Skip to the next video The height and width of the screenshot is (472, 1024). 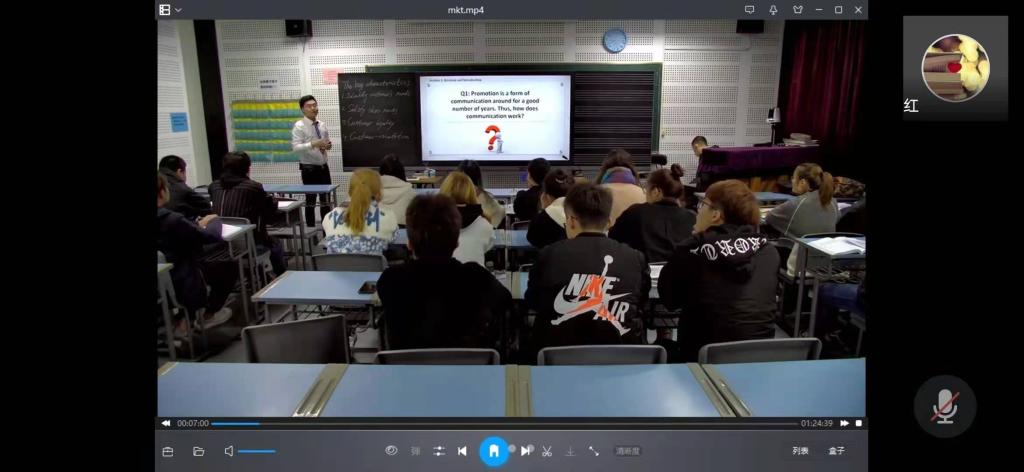(x=525, y=451)
